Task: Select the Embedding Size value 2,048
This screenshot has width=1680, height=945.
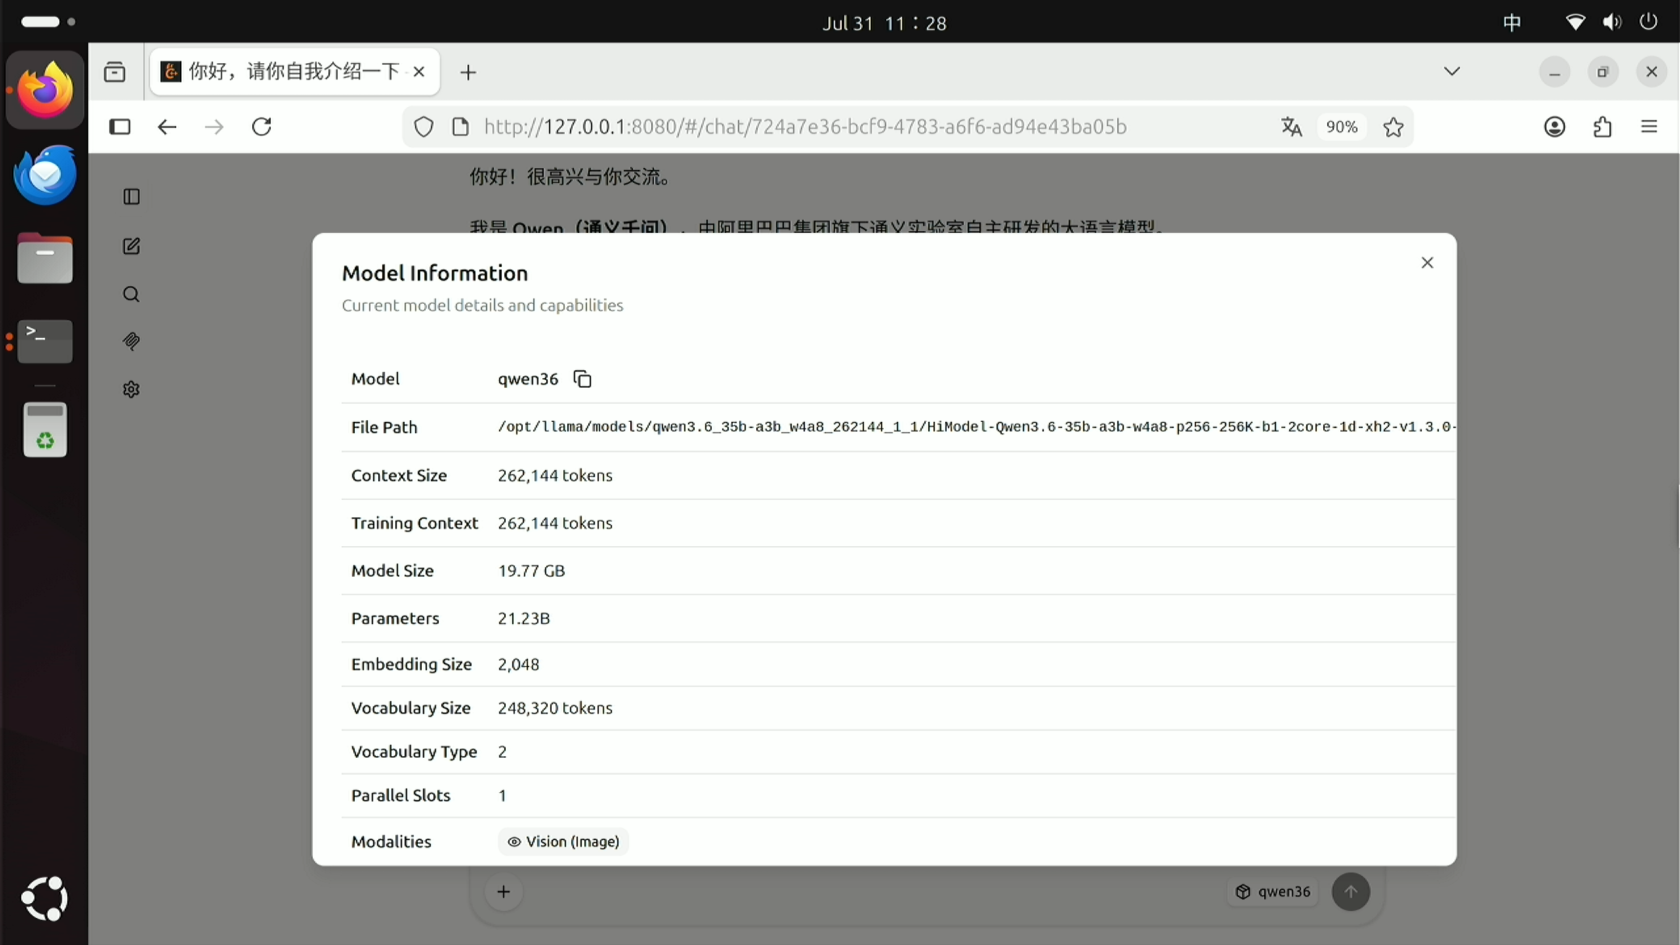Action: pos(518,665)
